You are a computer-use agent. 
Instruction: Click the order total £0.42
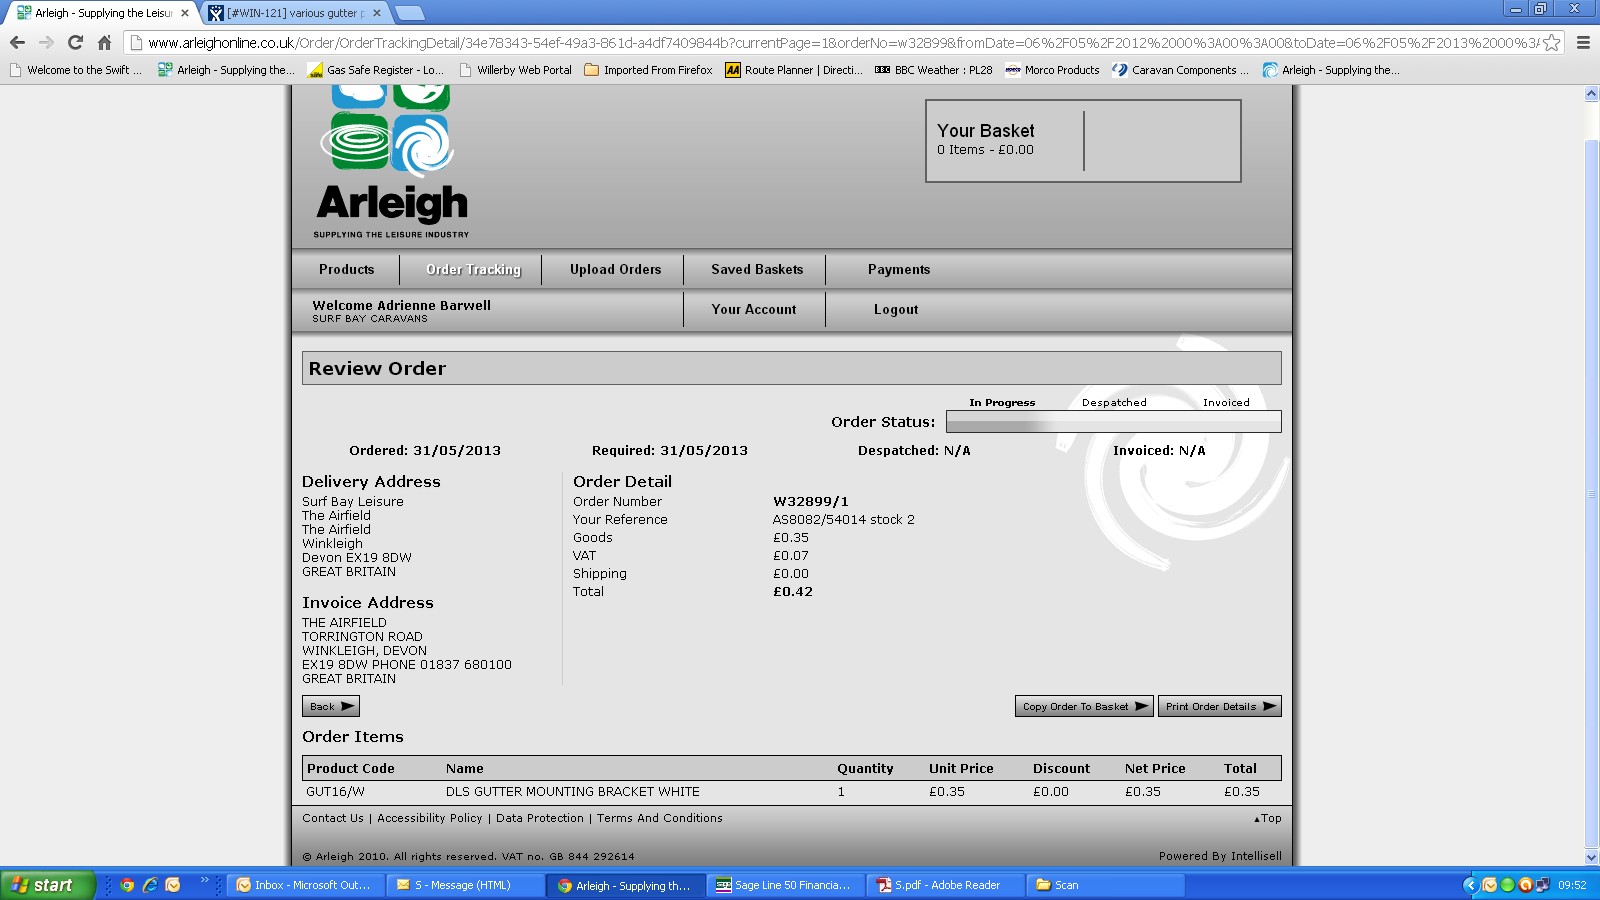point(793,592)
